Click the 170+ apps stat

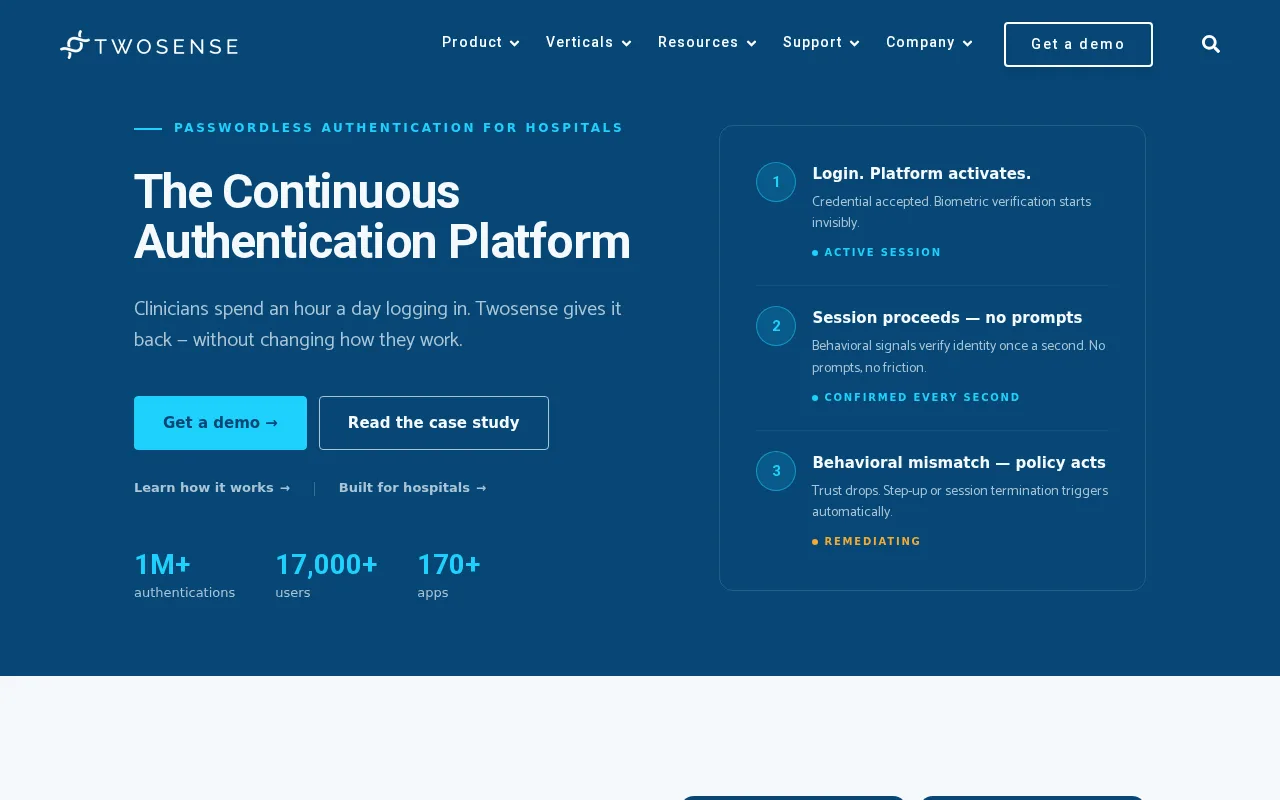(449, 575)
